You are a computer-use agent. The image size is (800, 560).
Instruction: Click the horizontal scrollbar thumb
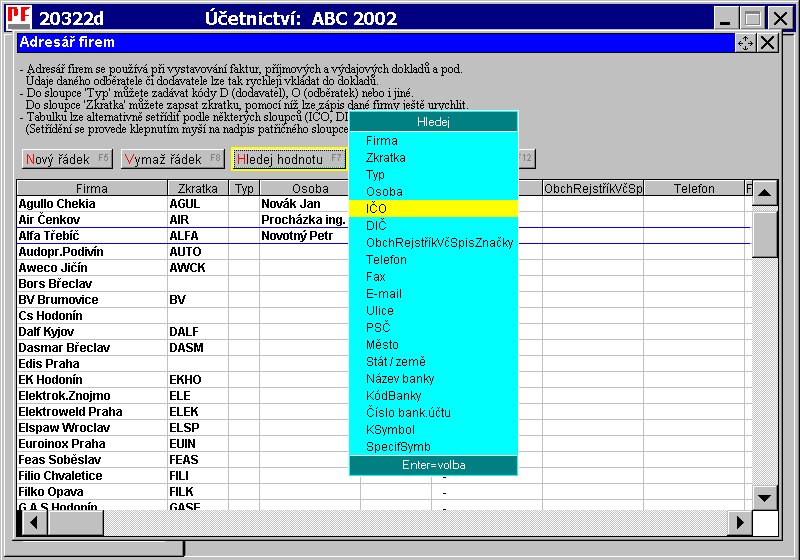point(76,522)
